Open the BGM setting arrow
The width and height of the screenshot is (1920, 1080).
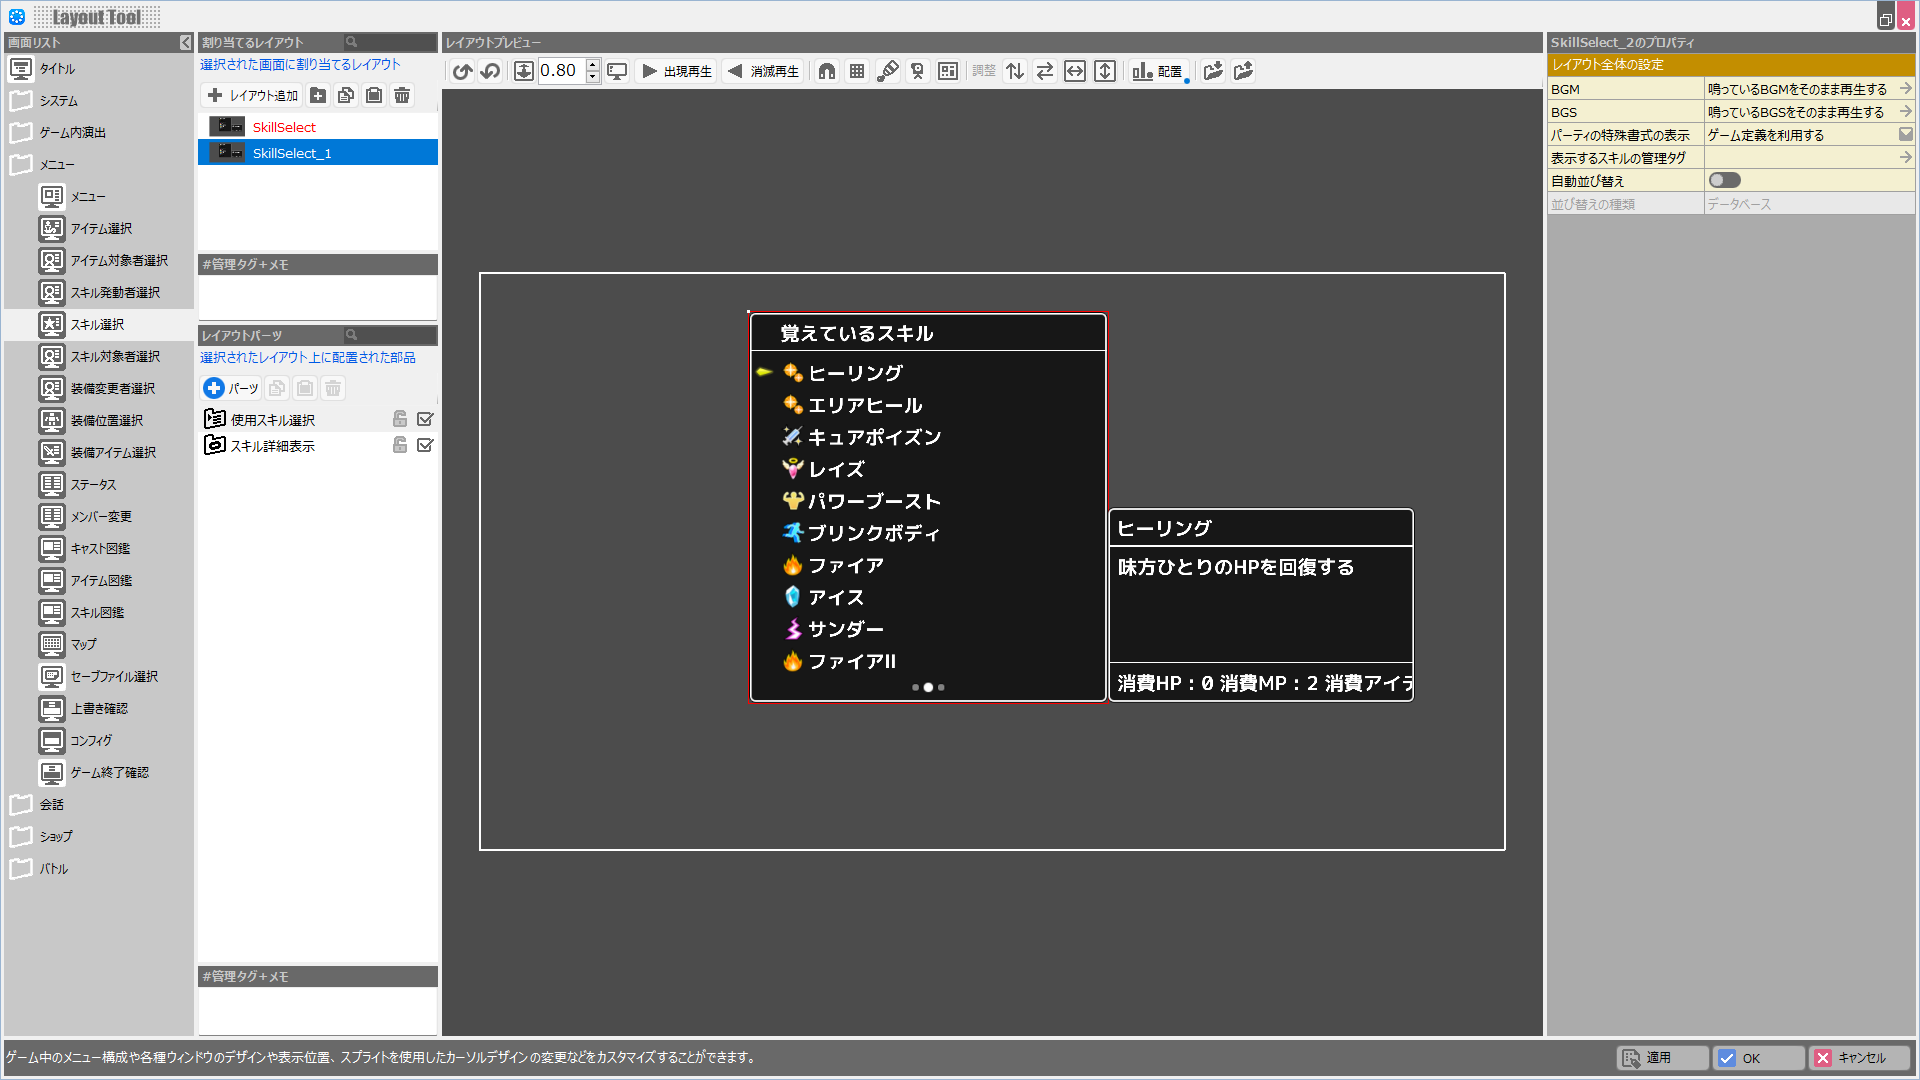click(1905, 89)
